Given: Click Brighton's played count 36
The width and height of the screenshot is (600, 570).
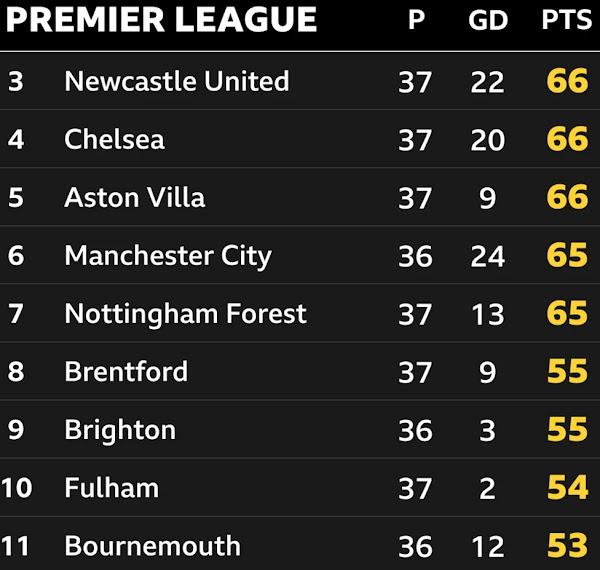Looking at the screenshot, I should click(415, 430).
